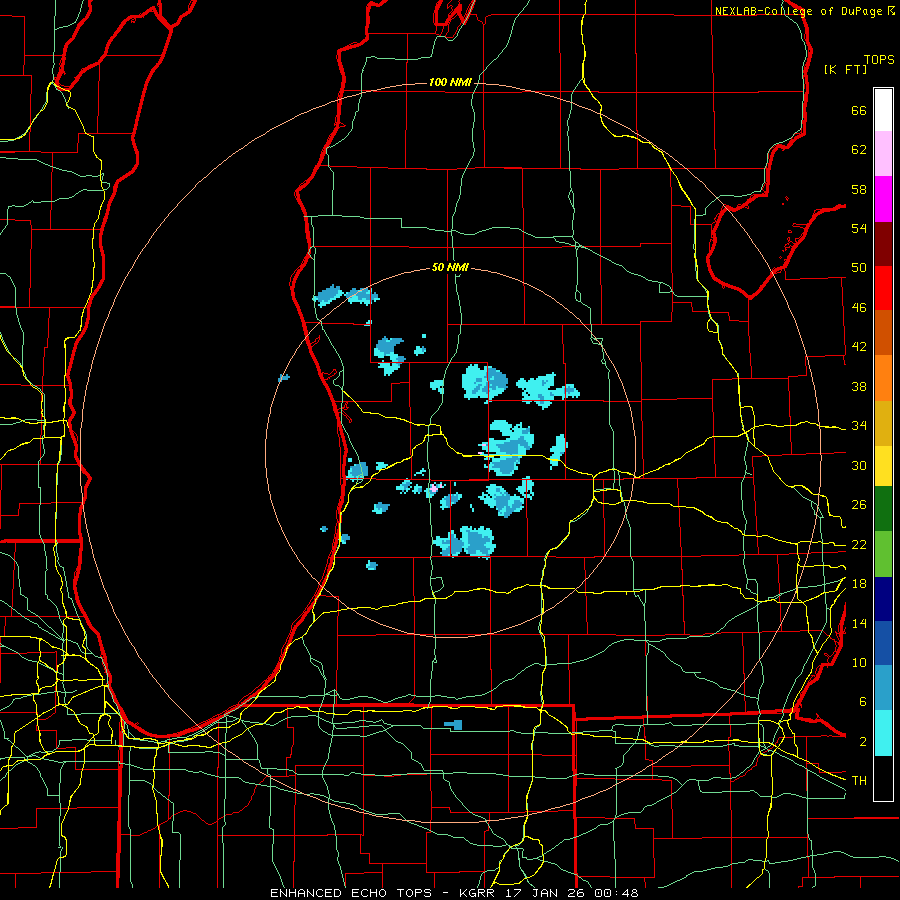Click the yellow 34 kft swatch
The height and width of the screenshot is (900, 900).
pos(883,465)
